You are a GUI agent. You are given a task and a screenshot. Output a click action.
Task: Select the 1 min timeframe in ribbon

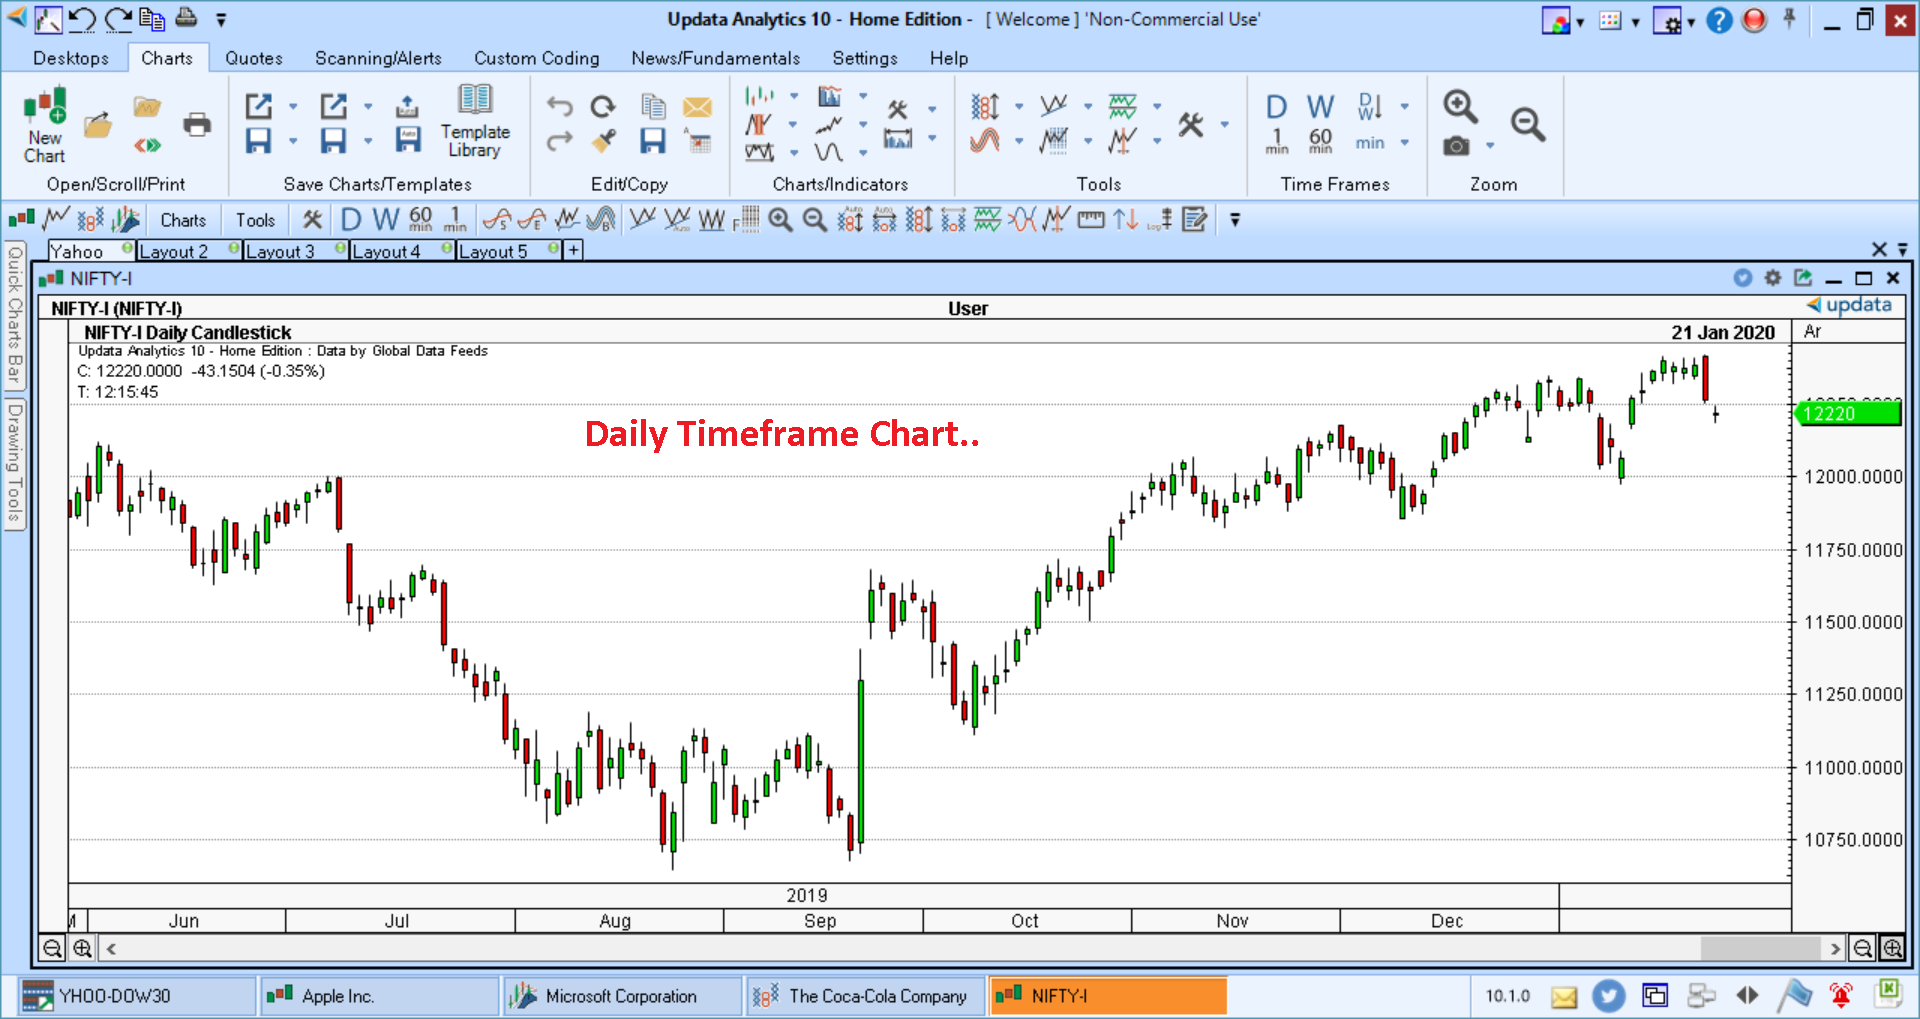coord(1276,140)
